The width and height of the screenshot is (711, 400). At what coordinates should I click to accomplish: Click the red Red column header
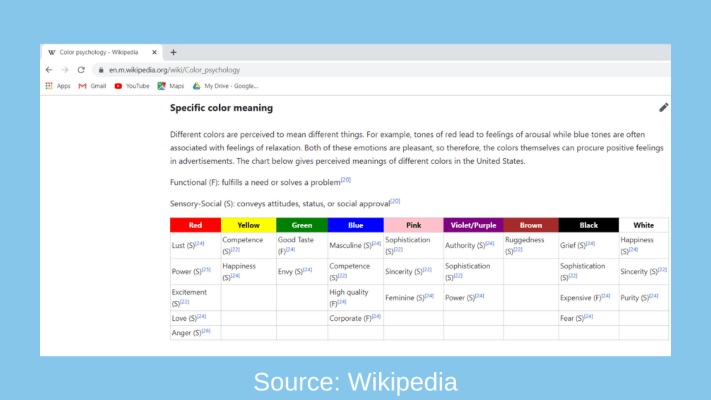click(x=195, y=225)
